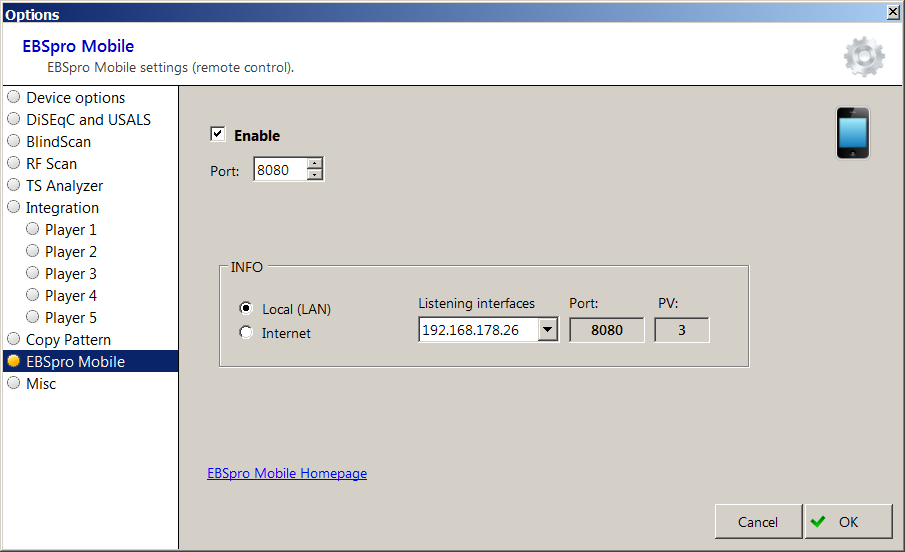Click the INFO port 8080 box

click(x=607, y=330)
